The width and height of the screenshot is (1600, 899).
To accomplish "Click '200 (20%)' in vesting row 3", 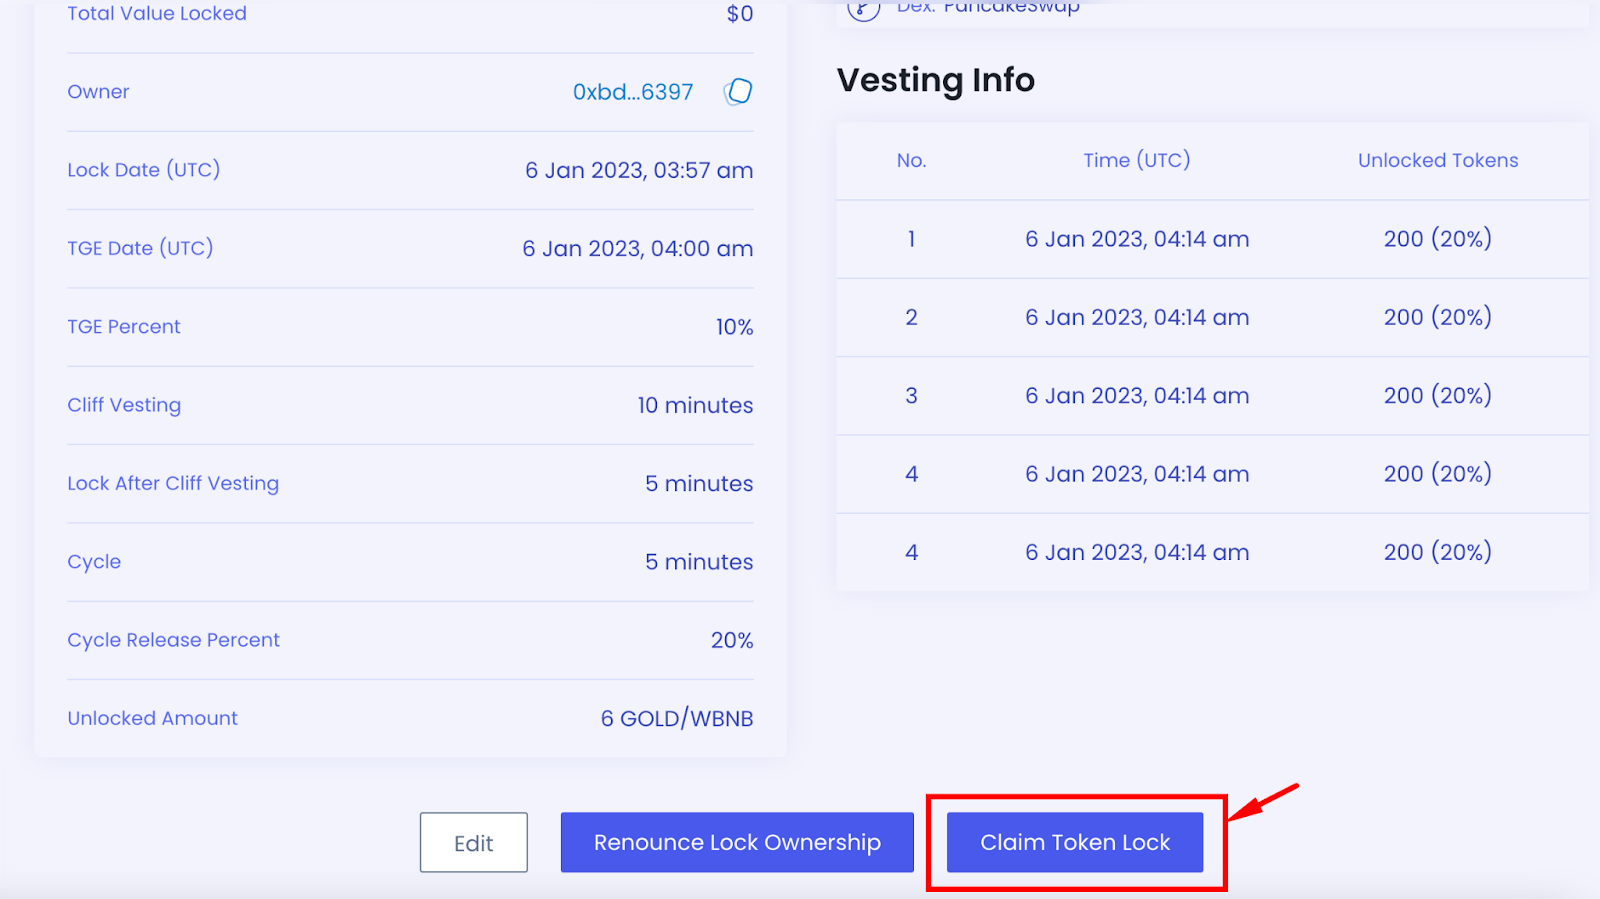I will 1438,395.
